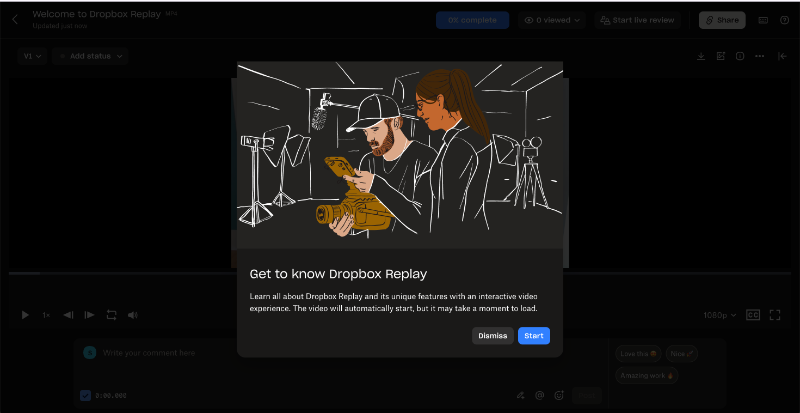Collapse the side panel with arrow-bar icon

tap(782, 56)
